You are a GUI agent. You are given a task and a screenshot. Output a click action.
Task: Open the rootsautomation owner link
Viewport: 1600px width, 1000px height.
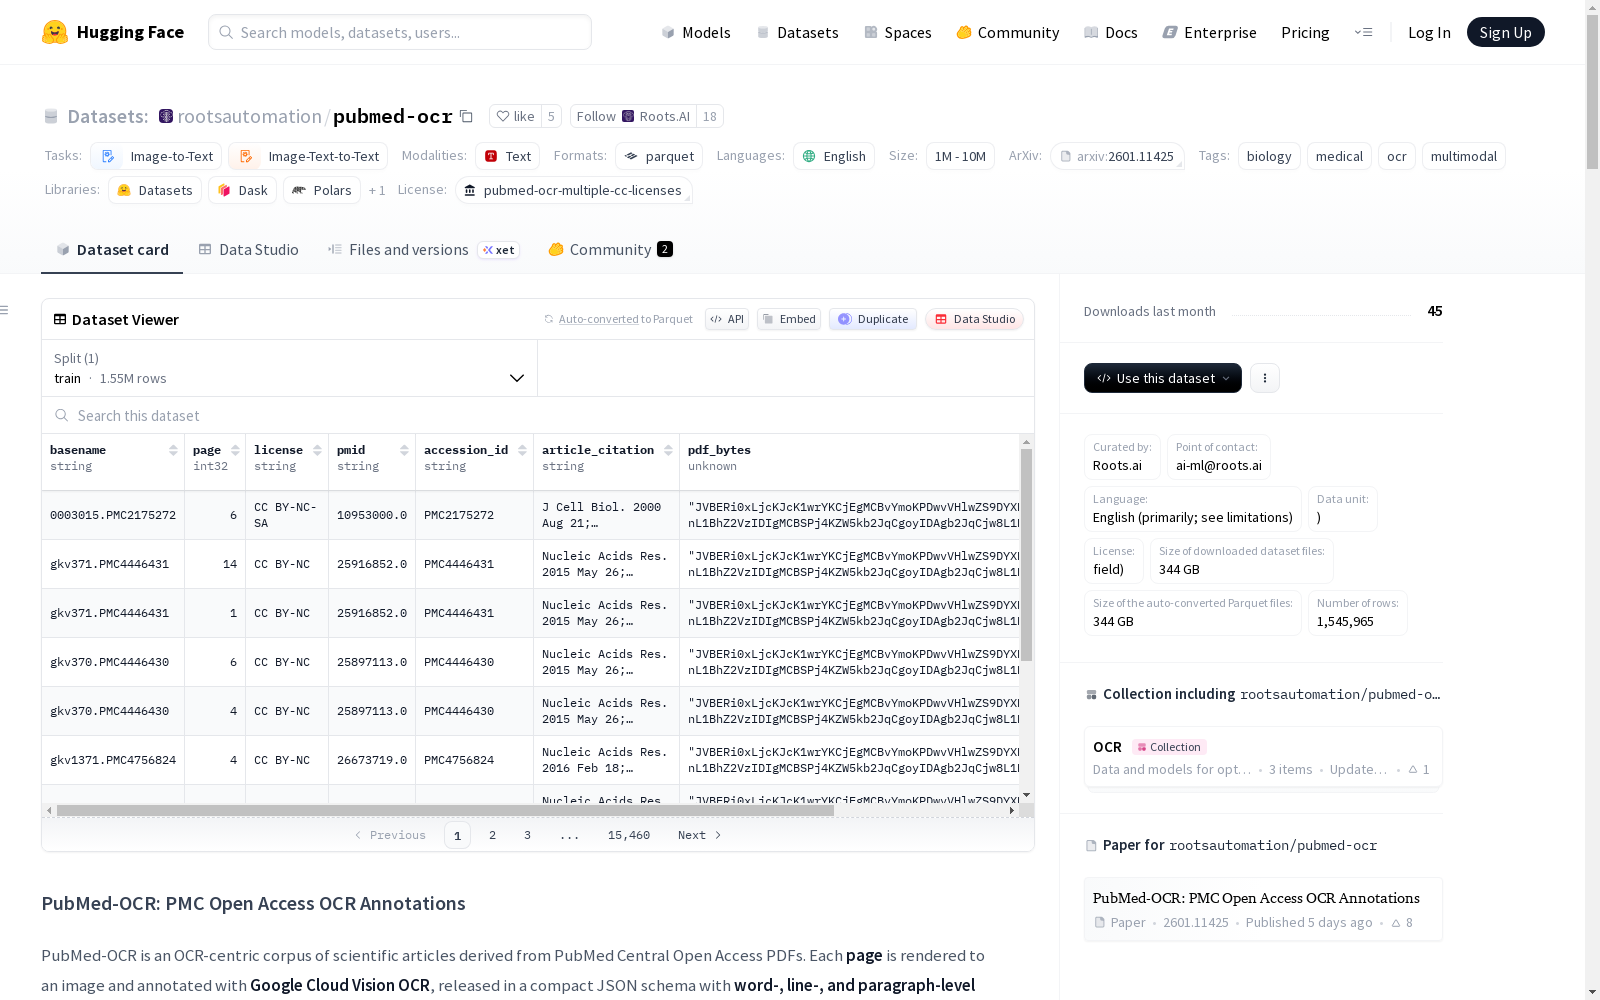tap(249, 116)
